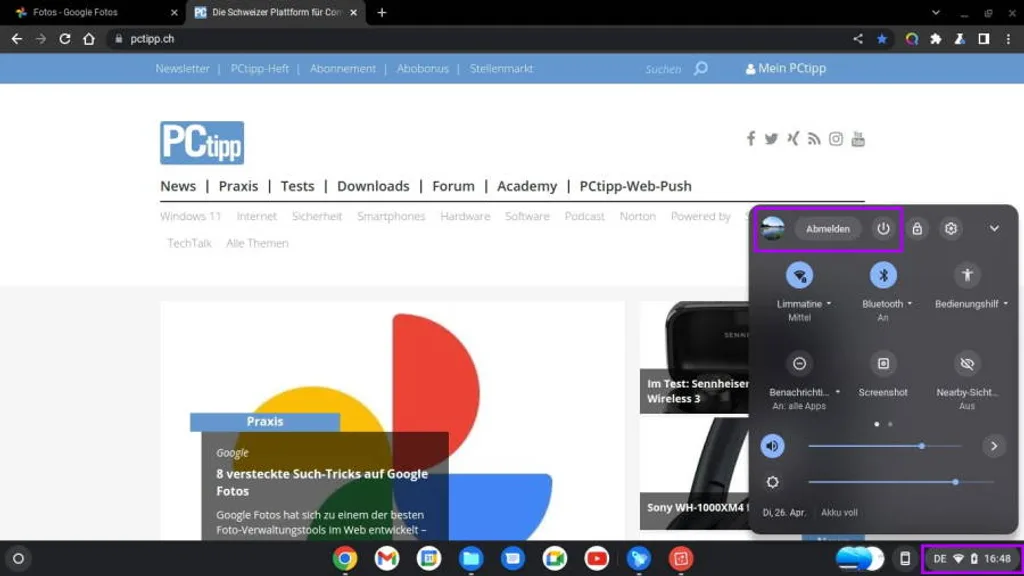Image resolution: width=1024 pixels, height=576 pixels.
Task: Adjust the brightness slider
Action: click(x=901, y=482)
